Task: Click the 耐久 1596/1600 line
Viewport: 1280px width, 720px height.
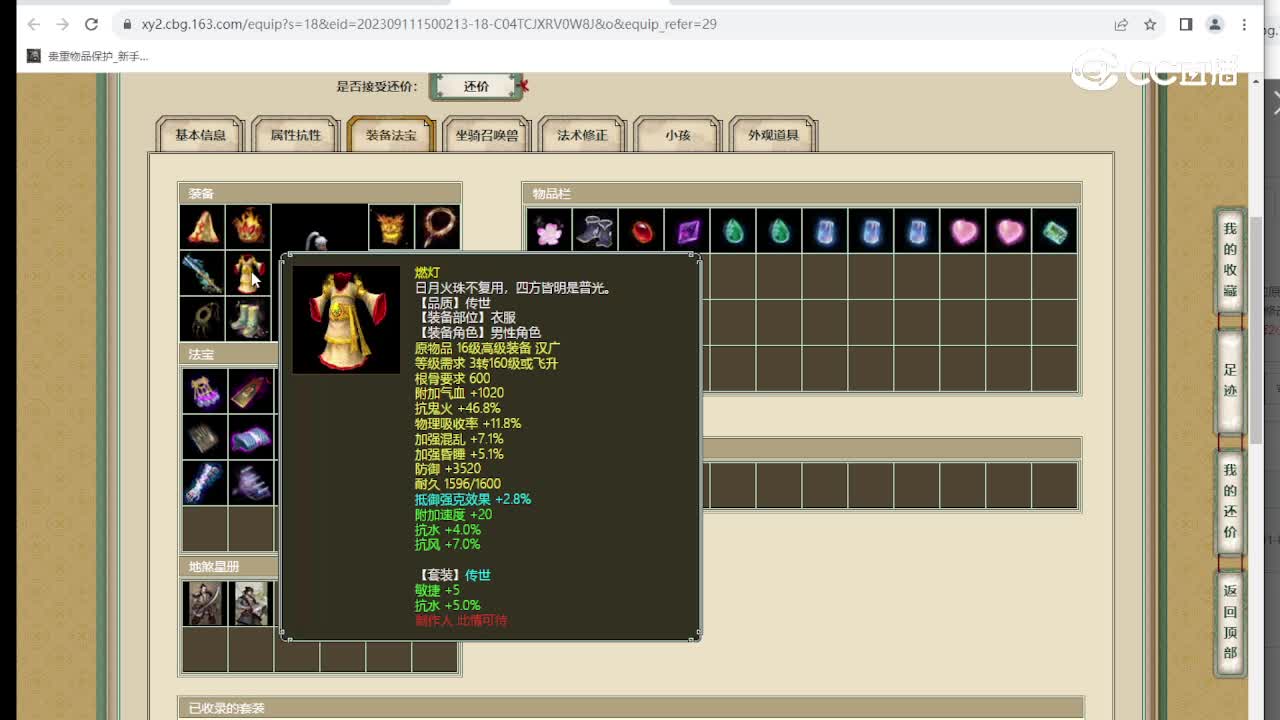Action: point(458,483)
